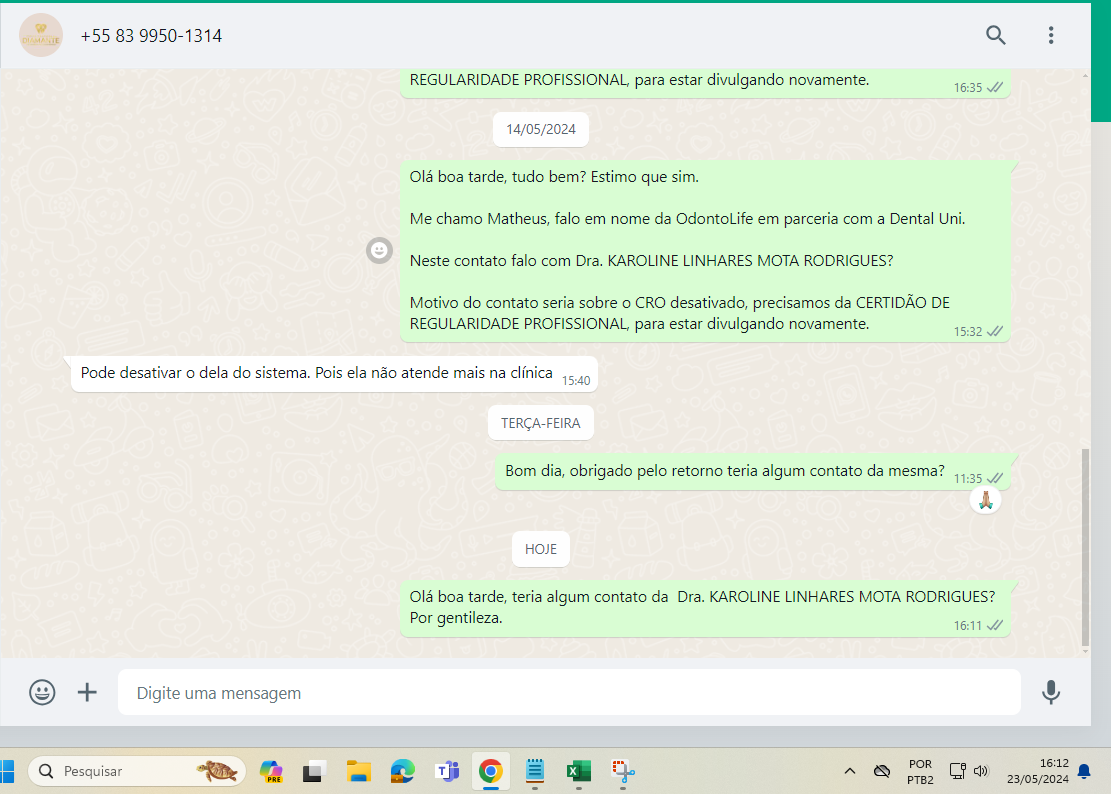Click the 15:40 timestamp on received message
The image size is (1111, 794).
pos(576,381)
